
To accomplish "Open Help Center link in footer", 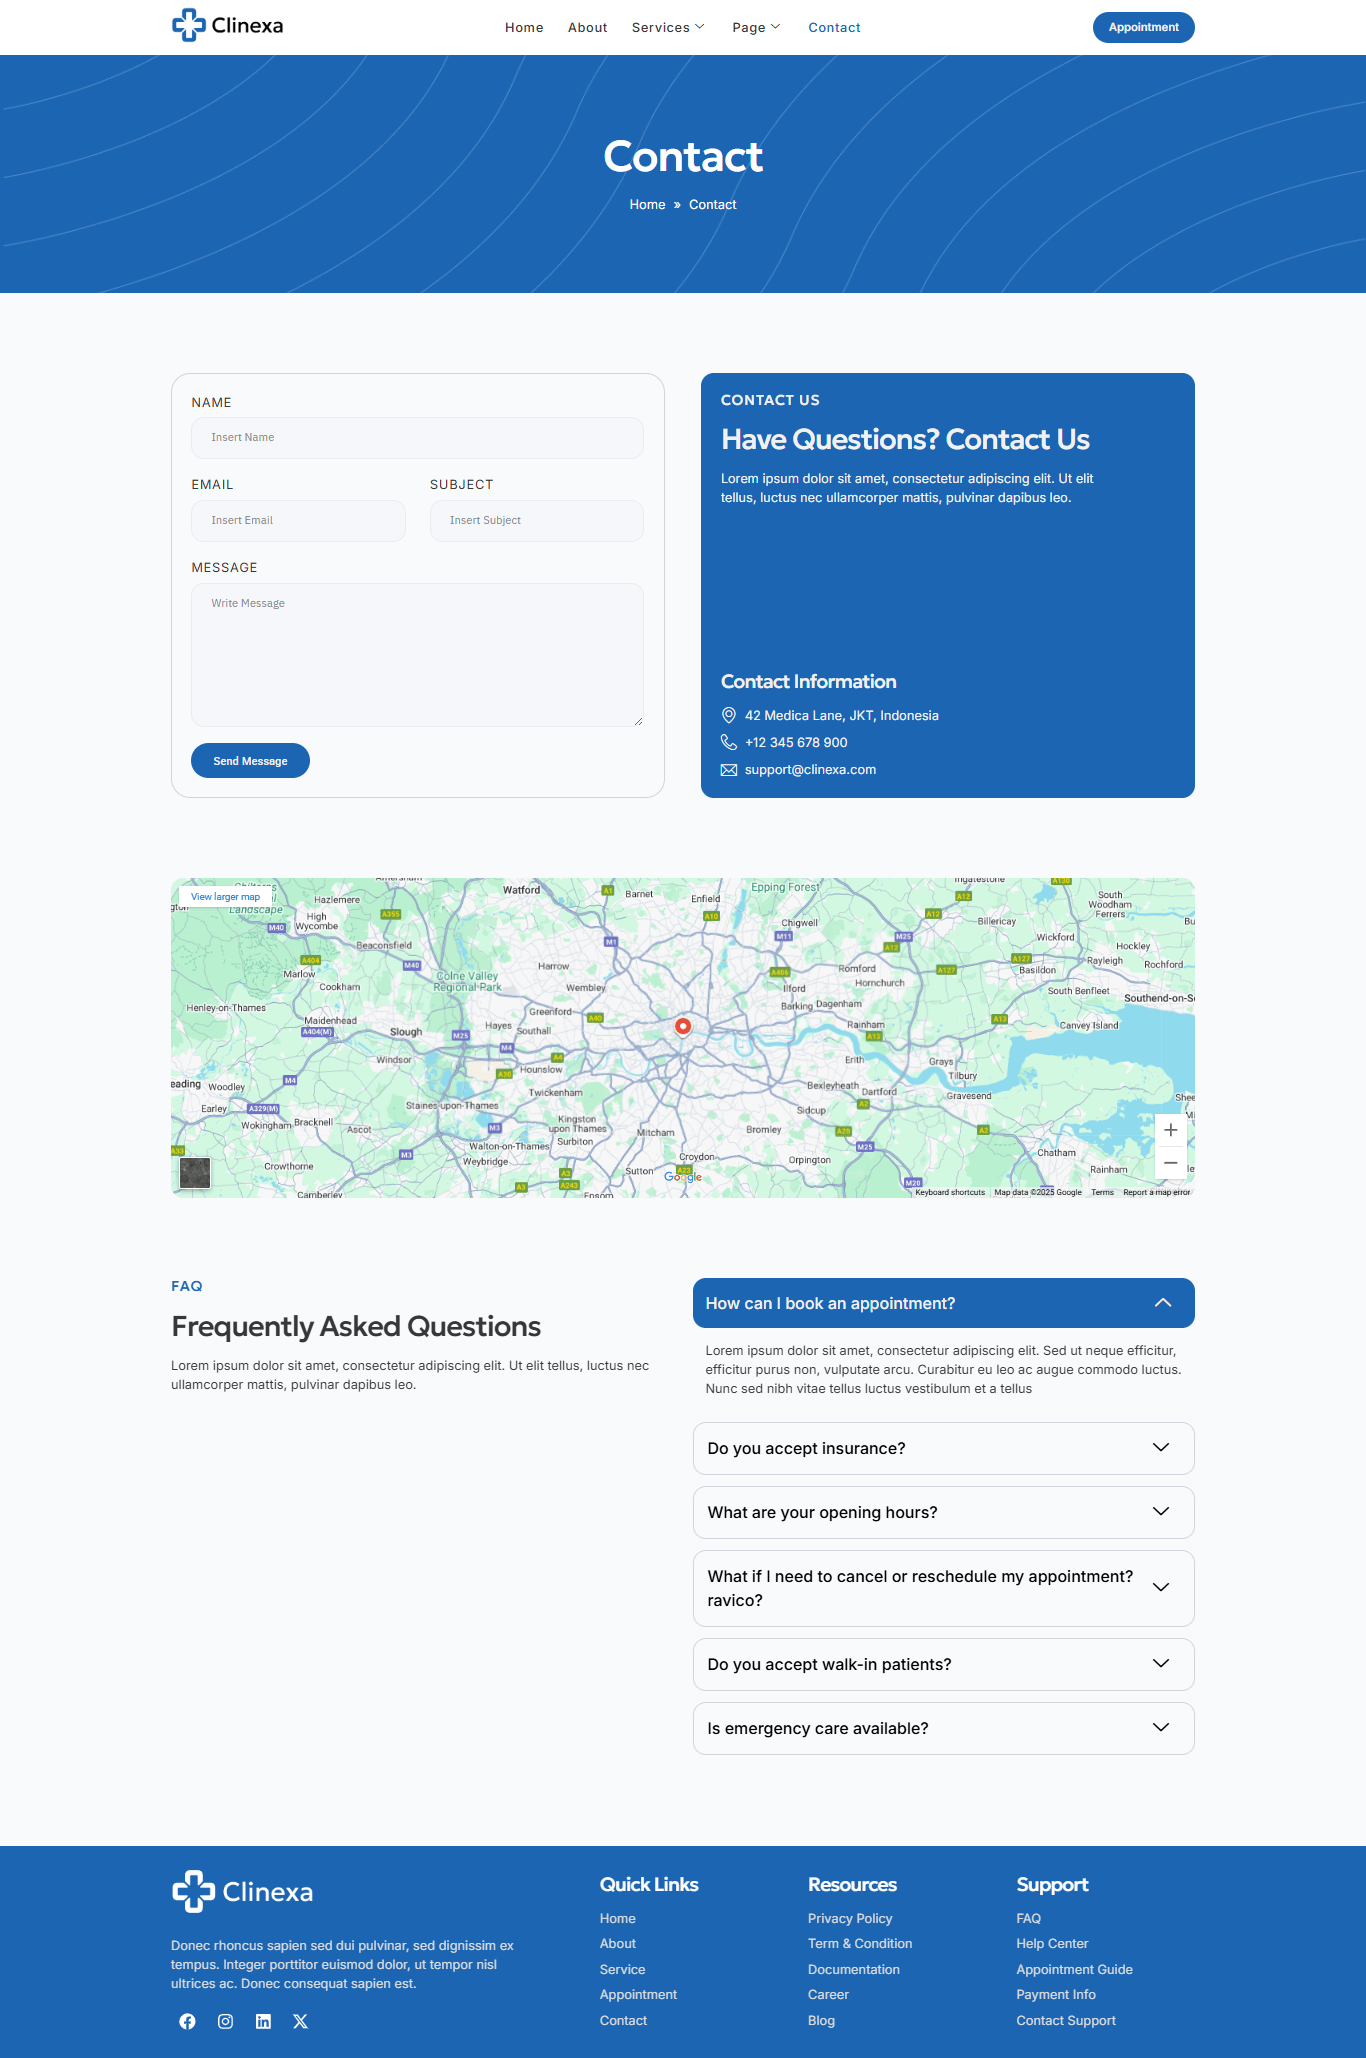I will [x=1052, y=1943].
